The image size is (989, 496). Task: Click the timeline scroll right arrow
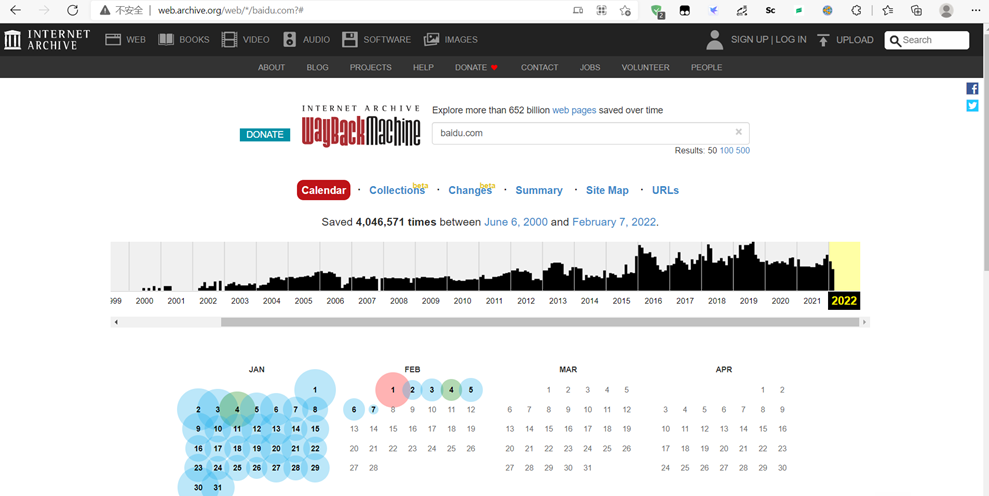pyautogui.click(x=865, y=322)
